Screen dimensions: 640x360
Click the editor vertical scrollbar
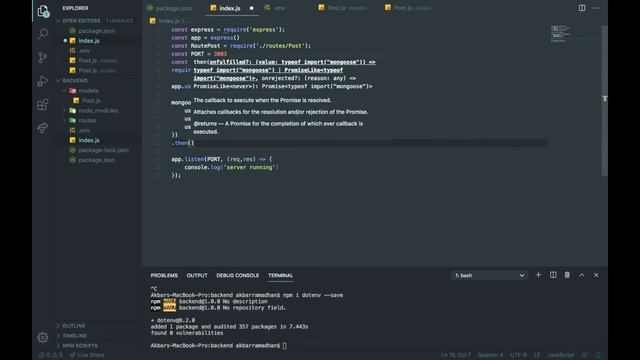pyautogui.click(x=604, y=100)
